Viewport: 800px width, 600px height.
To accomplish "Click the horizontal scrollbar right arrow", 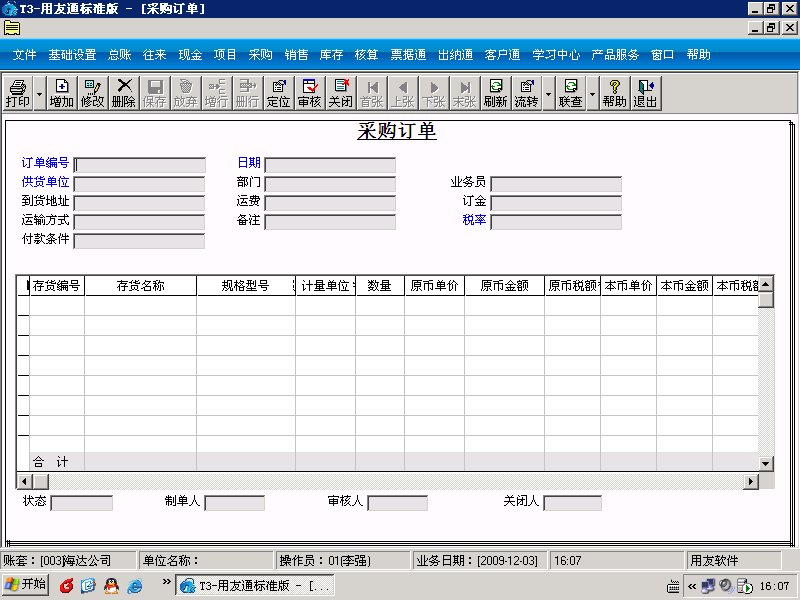I will 751,481.
